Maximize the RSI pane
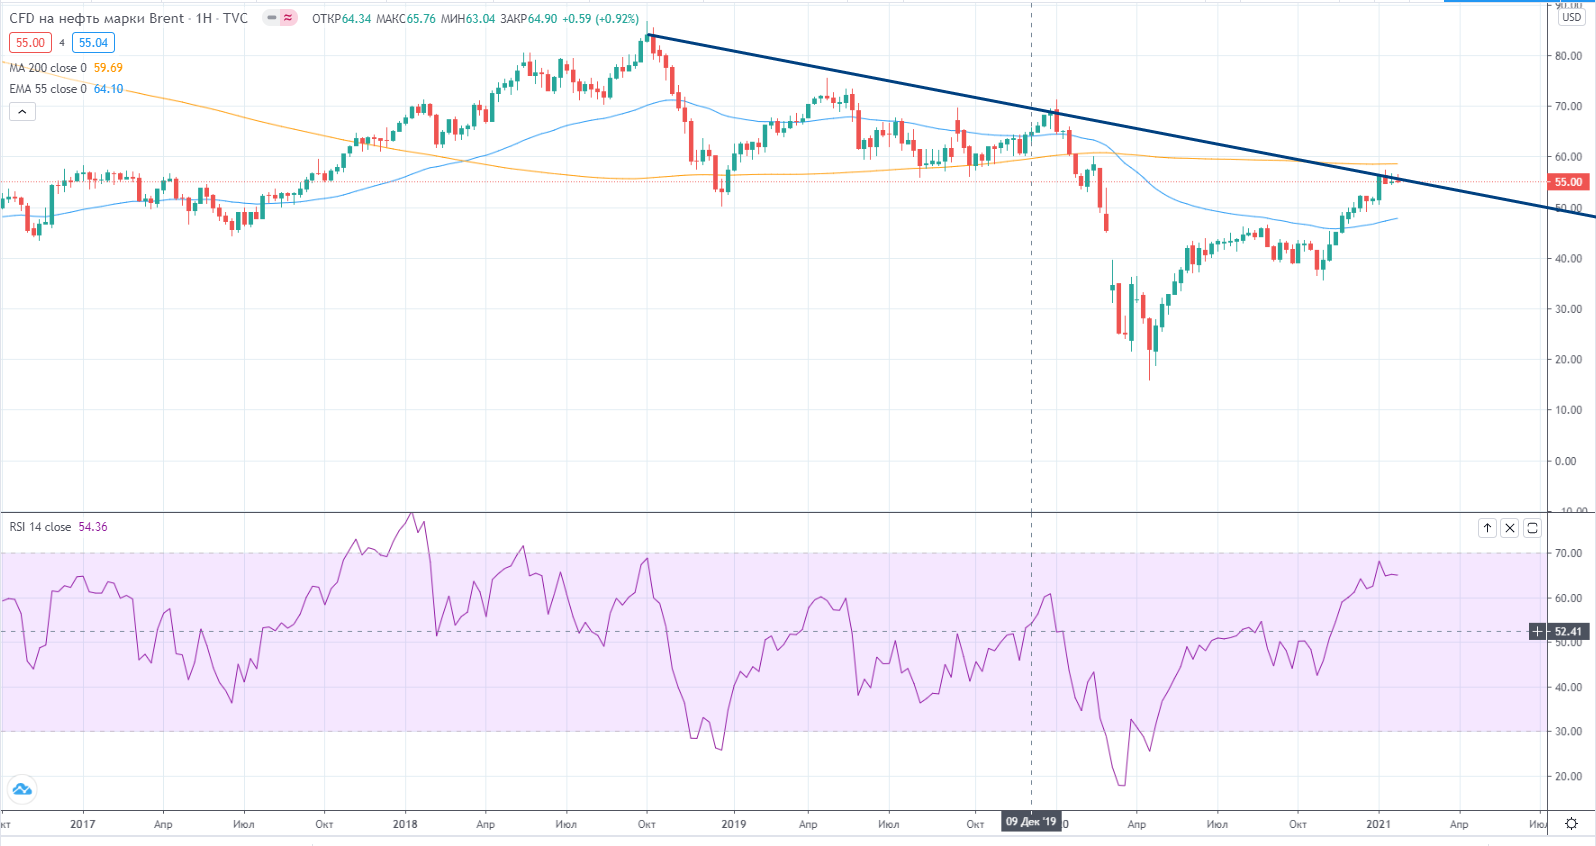Screen dimensions: 1596x846 coord(1532,528)
